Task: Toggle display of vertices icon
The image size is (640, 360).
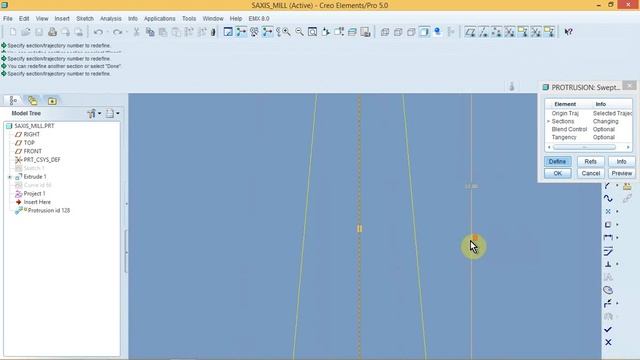Action: click(x=267, y=32)
